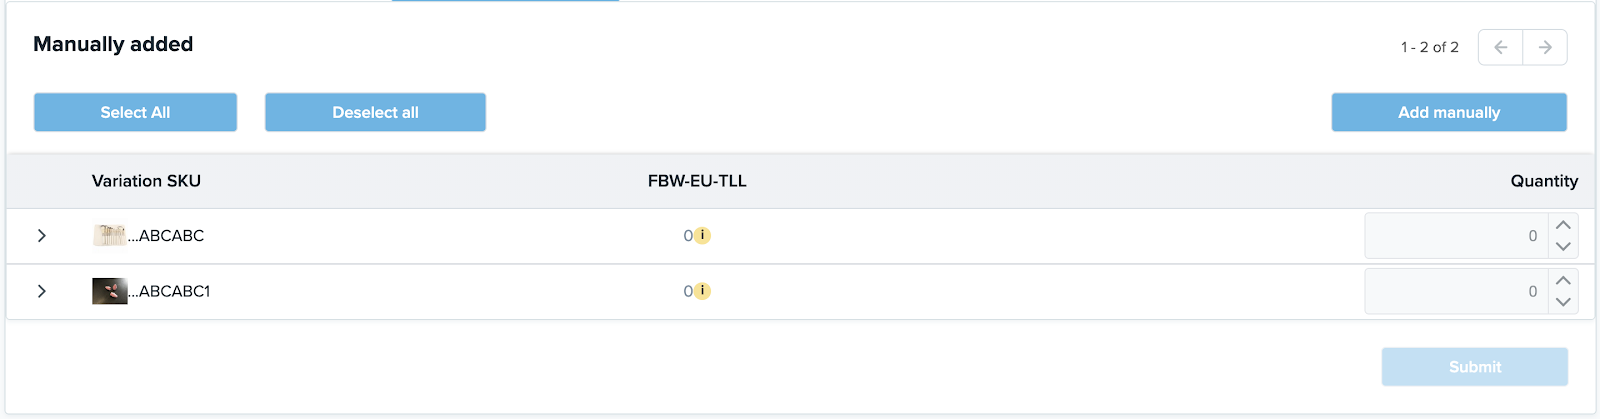The image size is (1600, 419).
Task: Click the FBW-EU-TLL column header
Action: pyautogui.click(x=697, y=181)
